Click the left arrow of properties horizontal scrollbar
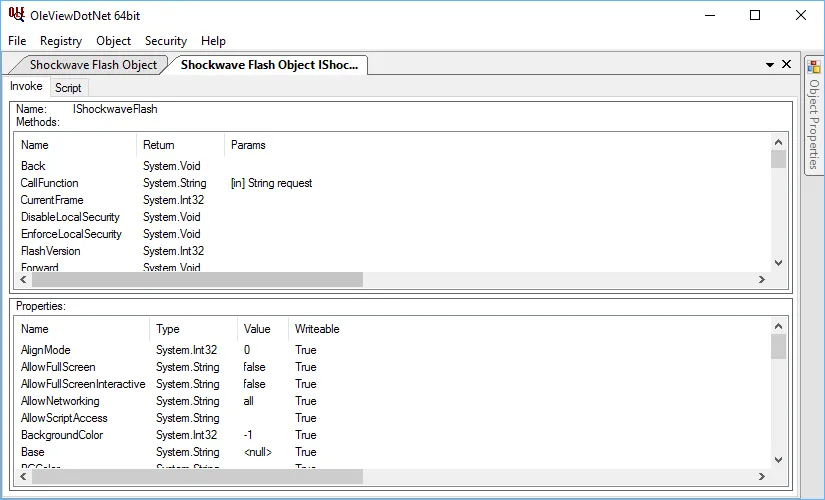The height and width of the screenshot is (500, 825). (x=23, y=476)
